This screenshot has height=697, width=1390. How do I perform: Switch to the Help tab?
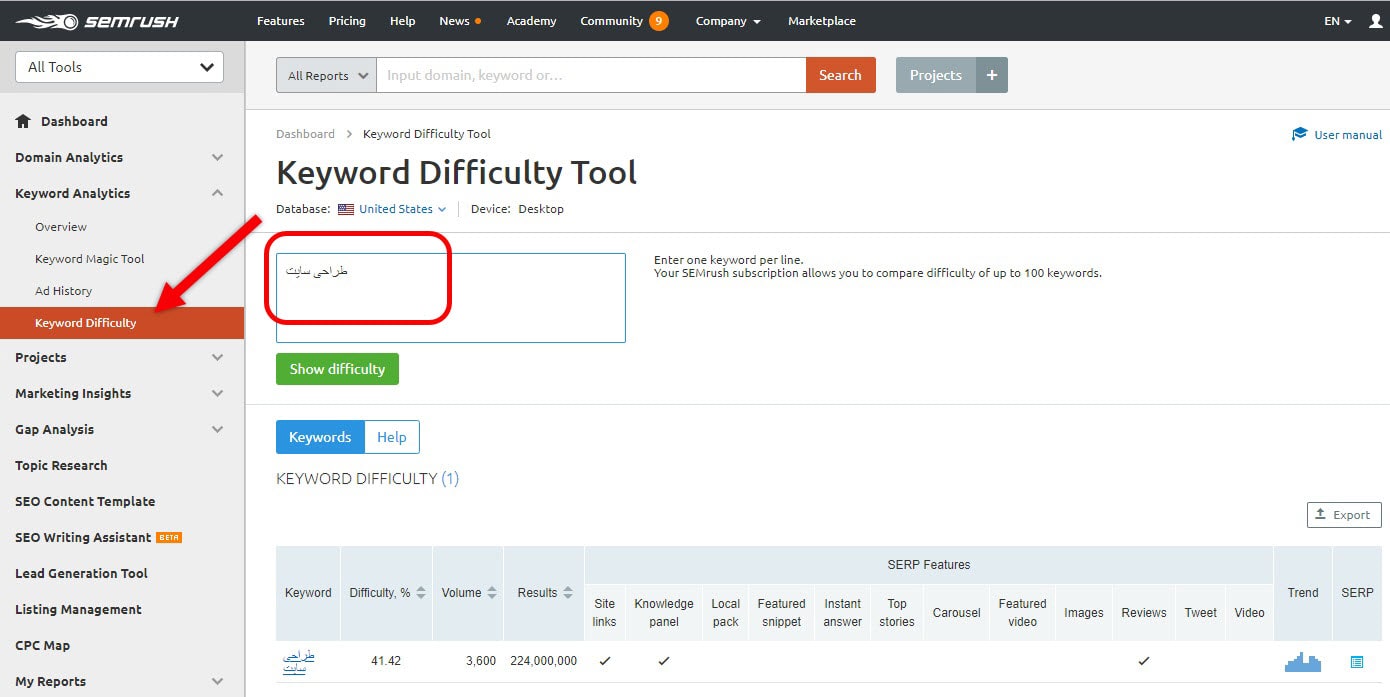(391, 436)
